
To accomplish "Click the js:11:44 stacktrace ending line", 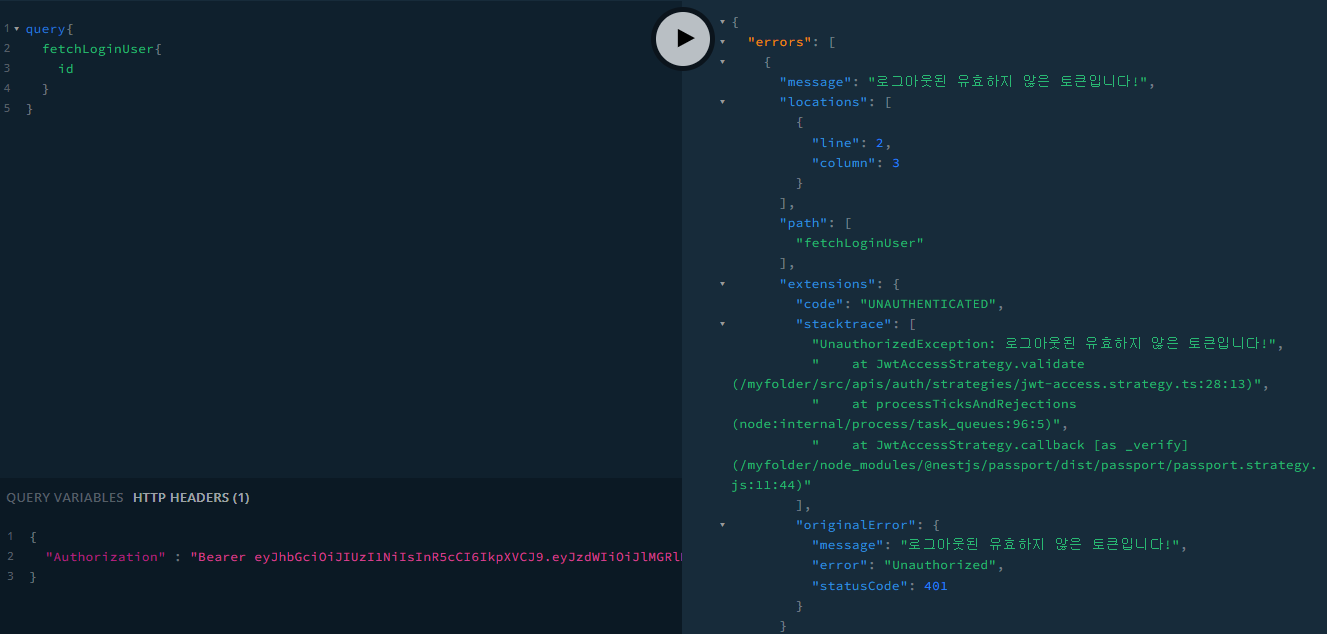I will coord(772,485).
